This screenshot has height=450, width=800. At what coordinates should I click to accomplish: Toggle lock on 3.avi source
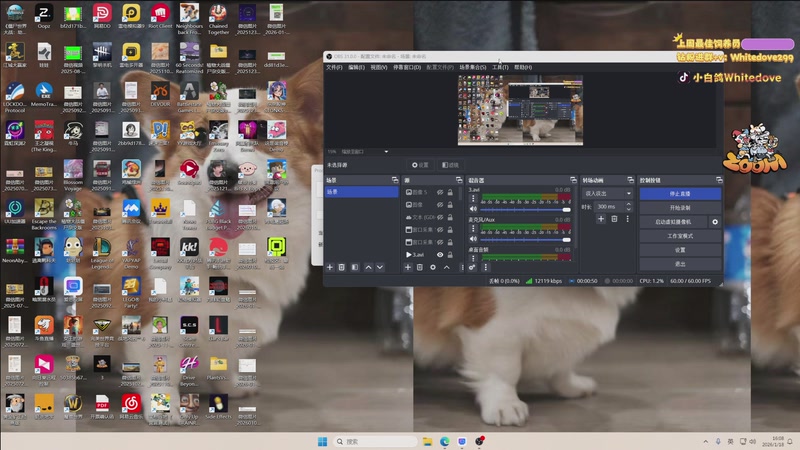pos(450,255)
